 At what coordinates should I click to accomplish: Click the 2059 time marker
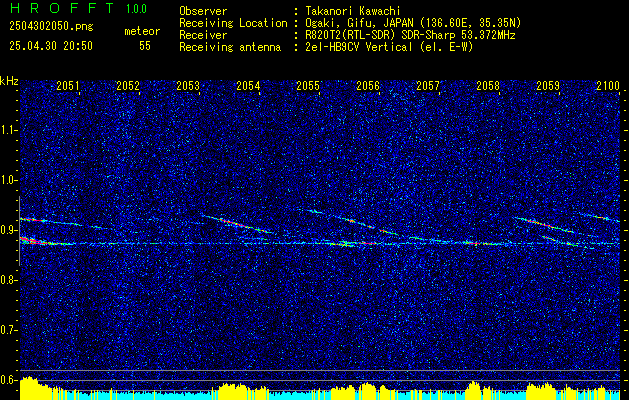coord(548,86)
